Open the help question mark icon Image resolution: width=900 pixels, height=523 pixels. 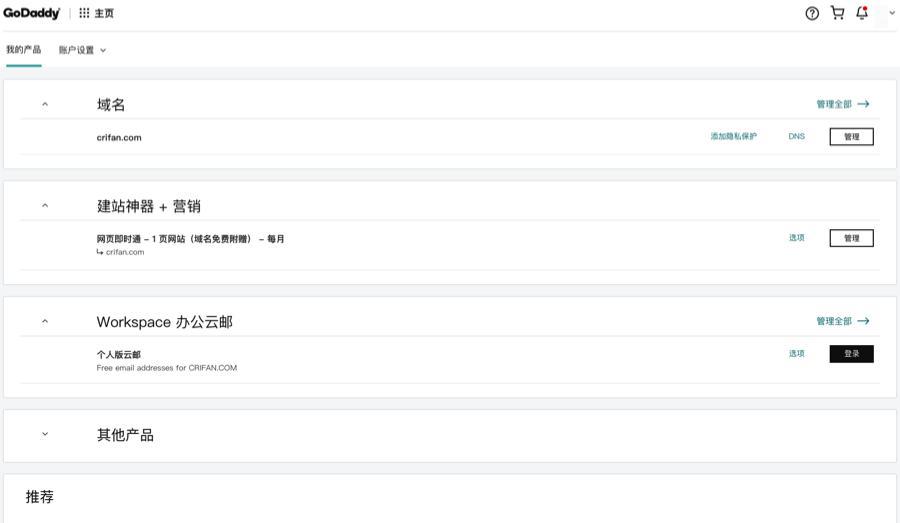(x=812, y=13)
